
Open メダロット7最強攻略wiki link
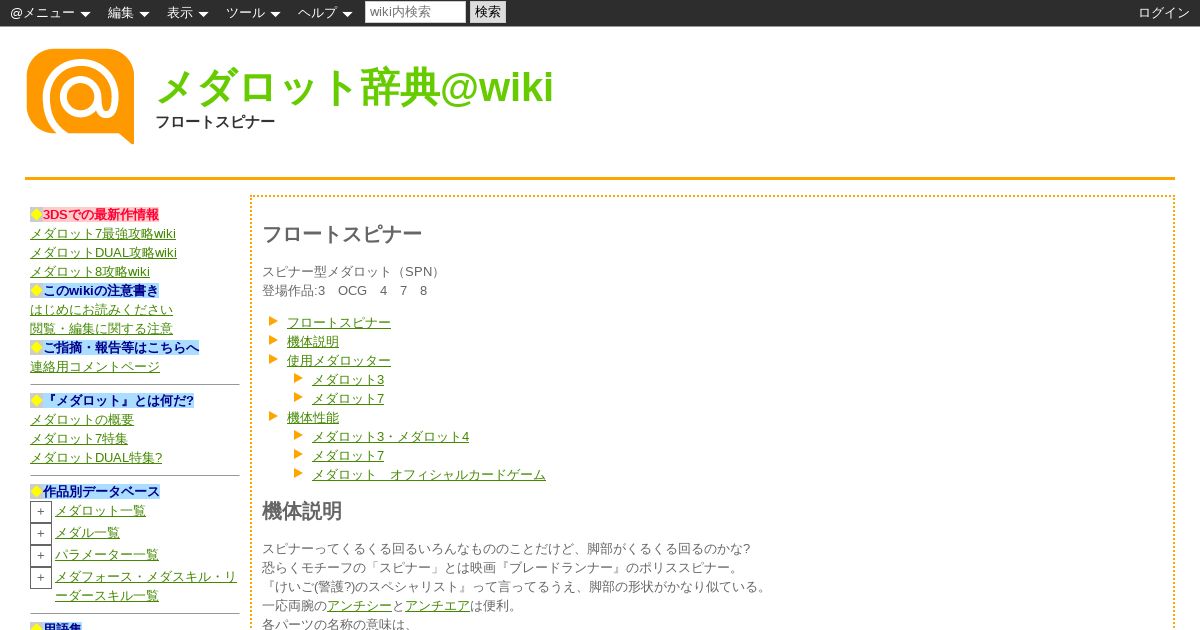click(103, 234)
